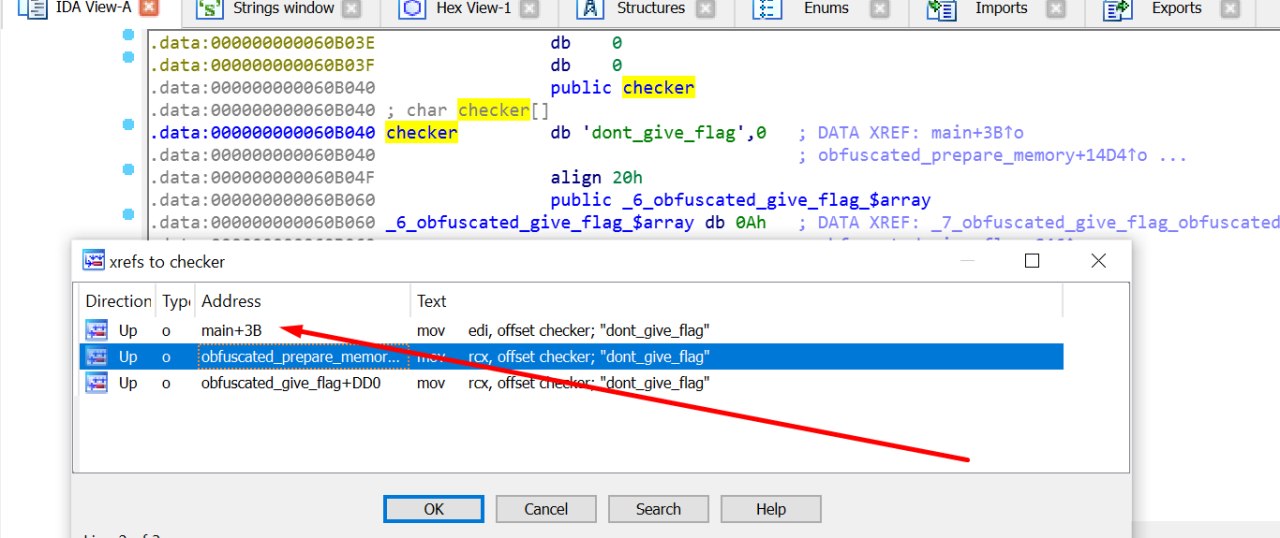
Task: Open the Exports tab
Action: click(1176, 9)
